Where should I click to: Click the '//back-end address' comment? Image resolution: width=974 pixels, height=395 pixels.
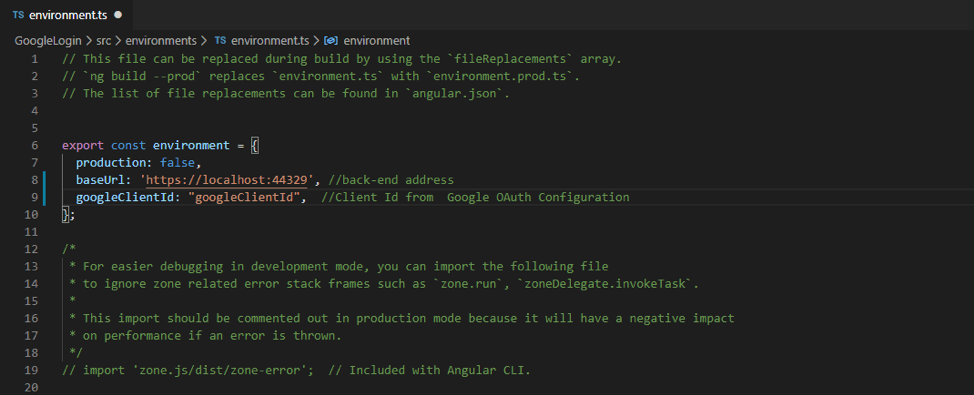[391, 180]
